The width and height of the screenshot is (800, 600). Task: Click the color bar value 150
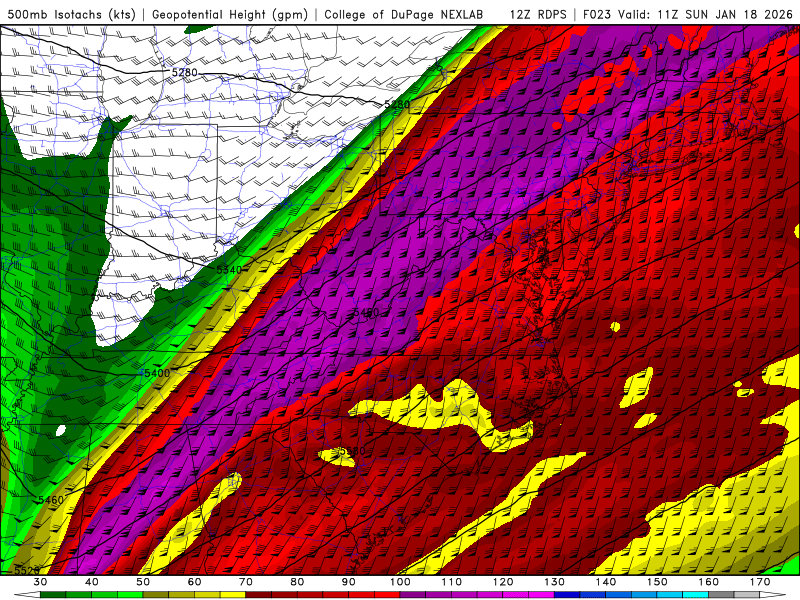click(x=658, y=582)
